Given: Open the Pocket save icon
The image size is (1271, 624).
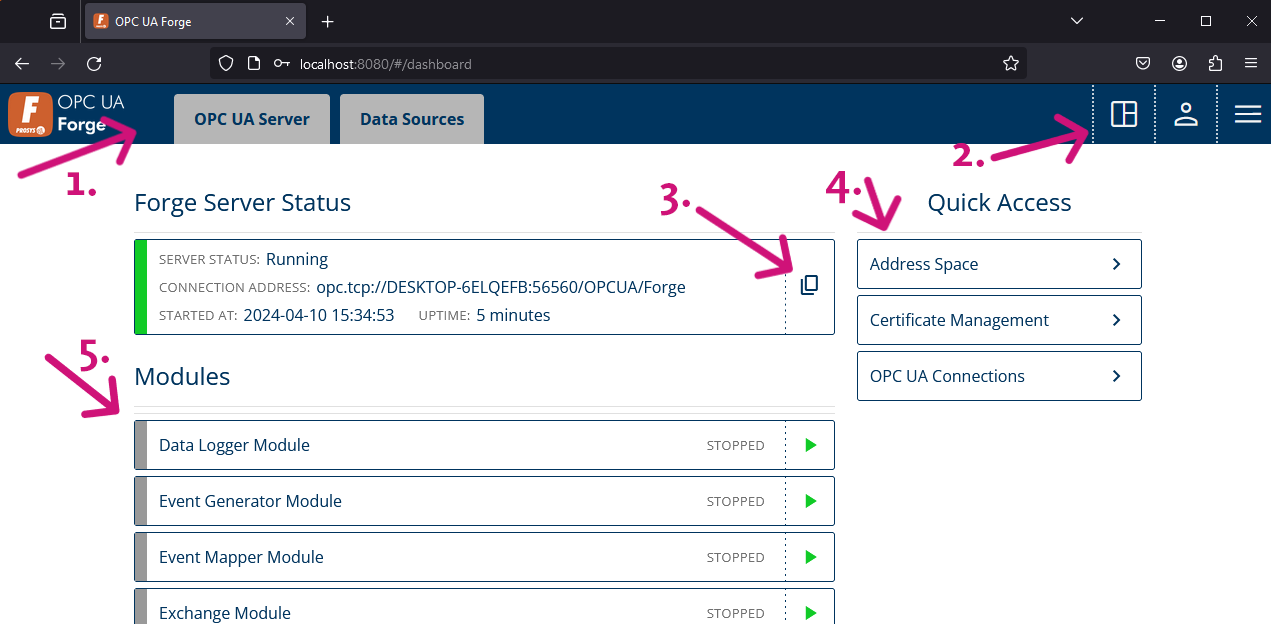Looking at the screenshot, I should pyautogui.click(x=1143, y=63).
